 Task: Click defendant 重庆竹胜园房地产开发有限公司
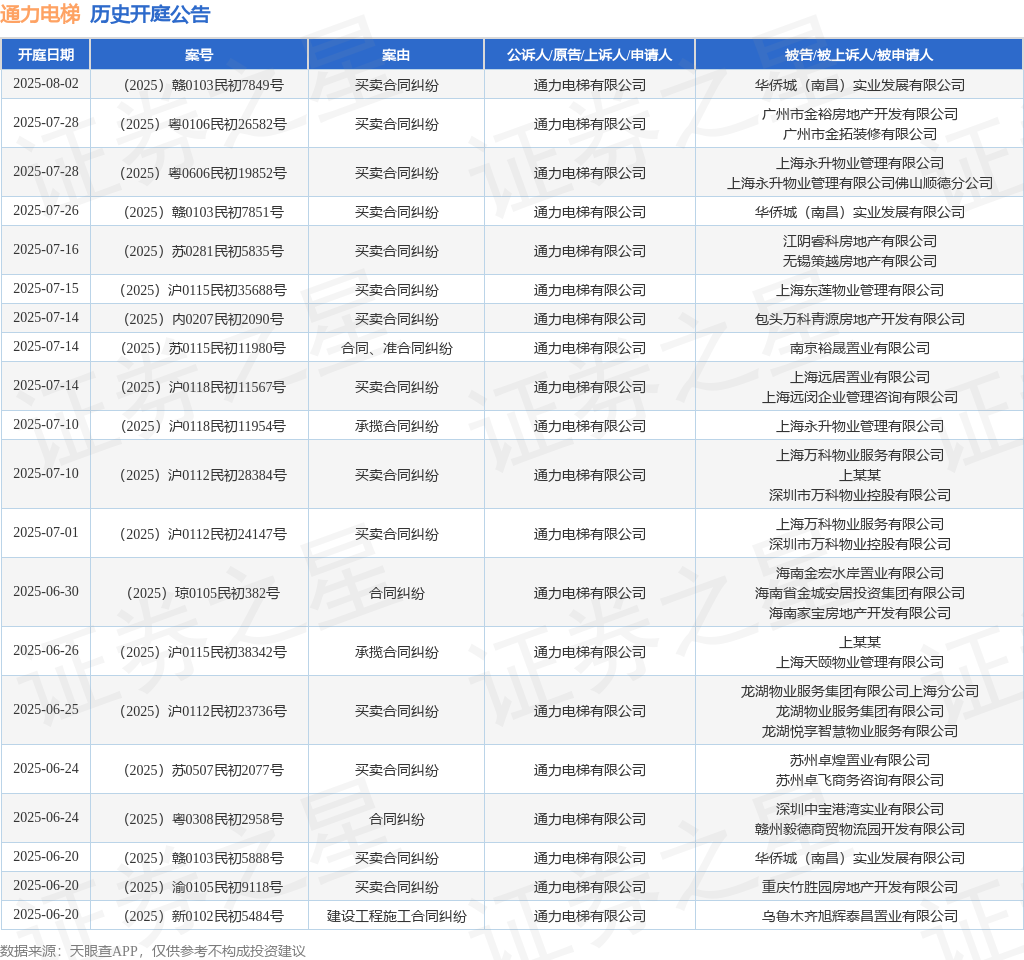(860, 888)
